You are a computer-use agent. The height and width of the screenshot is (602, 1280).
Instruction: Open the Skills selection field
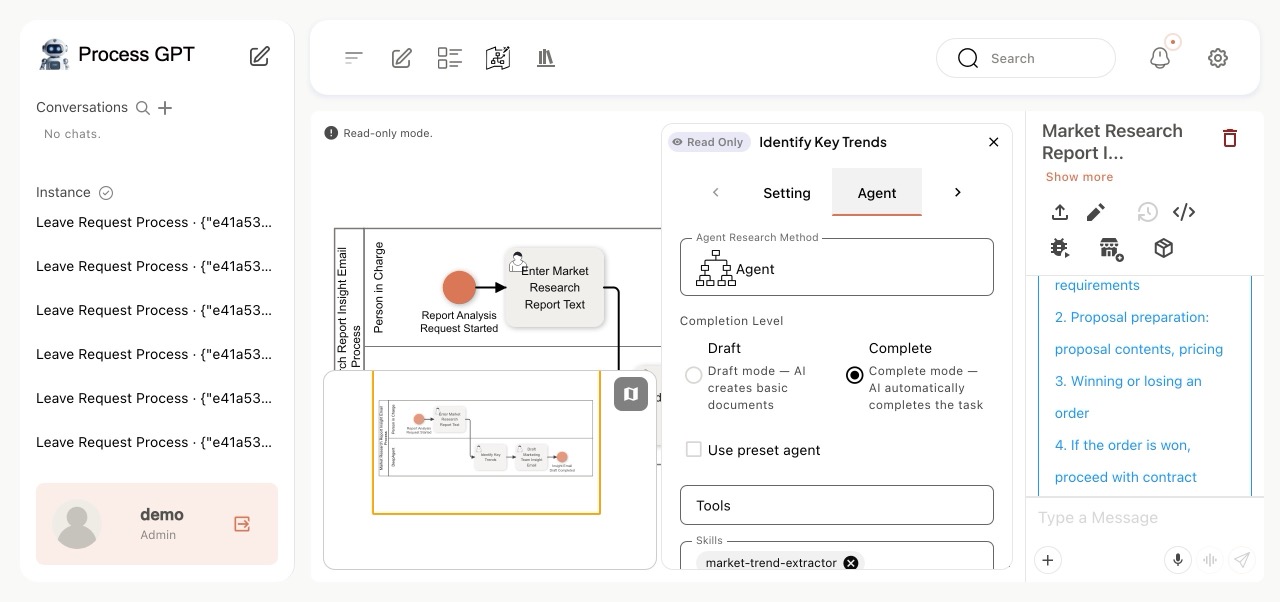837,556
